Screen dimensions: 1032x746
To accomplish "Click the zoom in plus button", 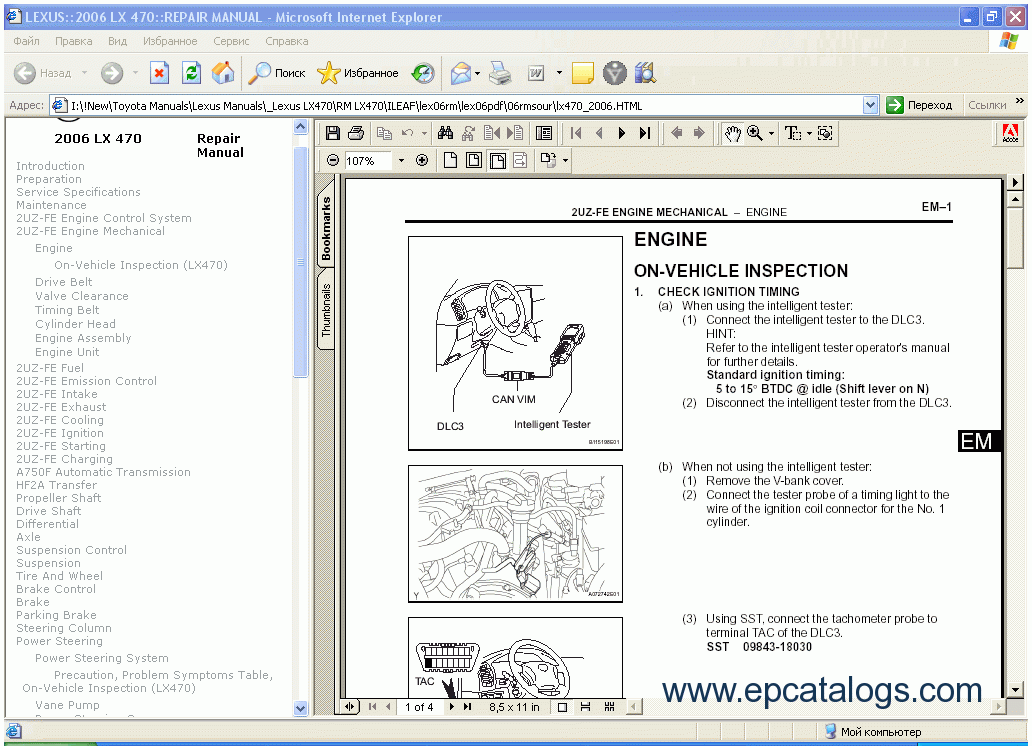I will (423, 160).
